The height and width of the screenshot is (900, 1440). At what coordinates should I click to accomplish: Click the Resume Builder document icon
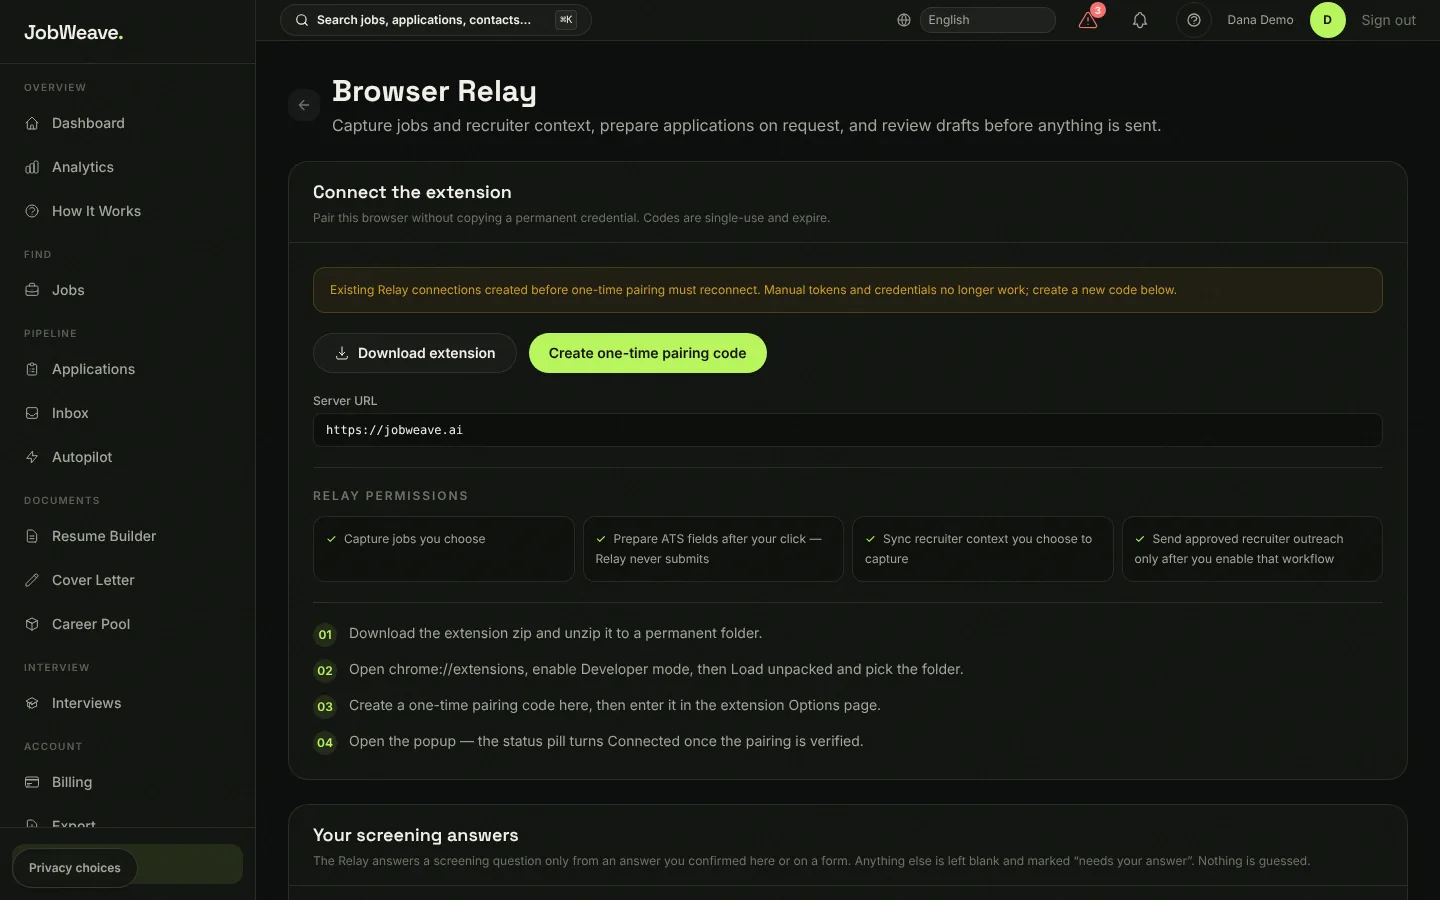(x=32, y=536)
